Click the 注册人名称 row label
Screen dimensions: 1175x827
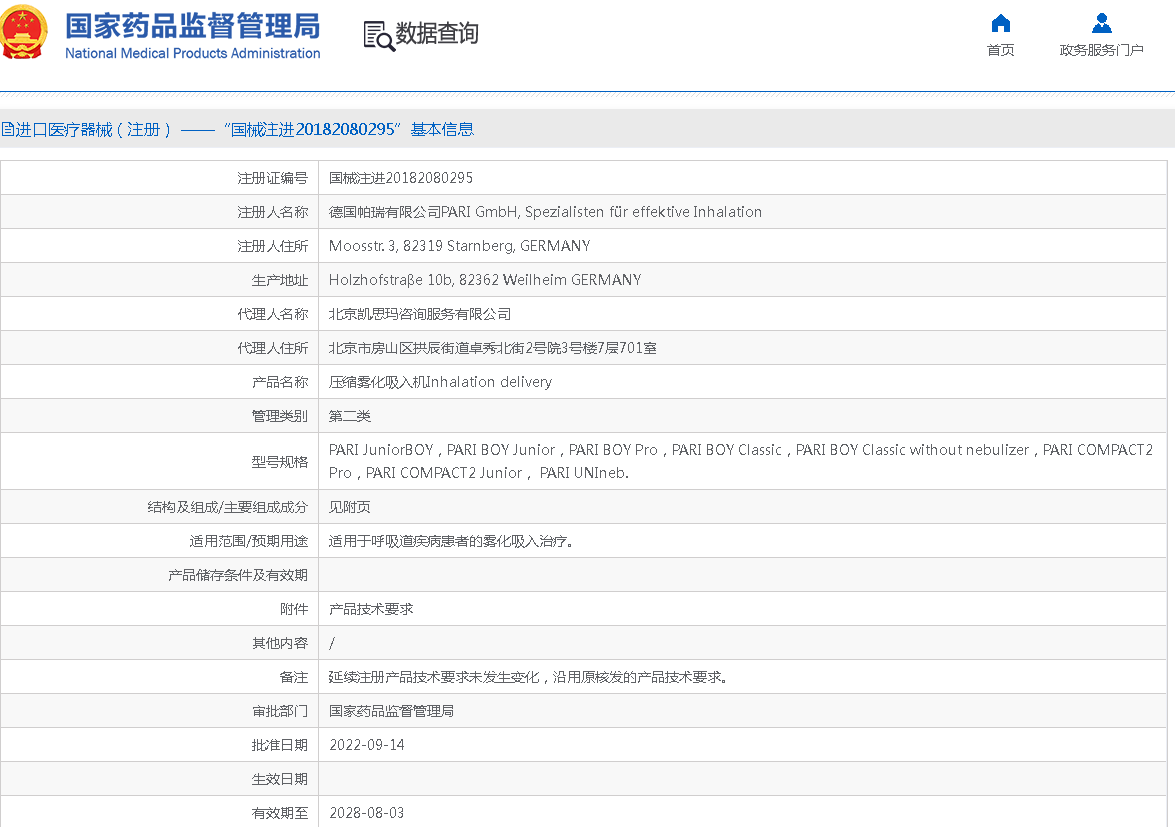[x=273, y=212]
